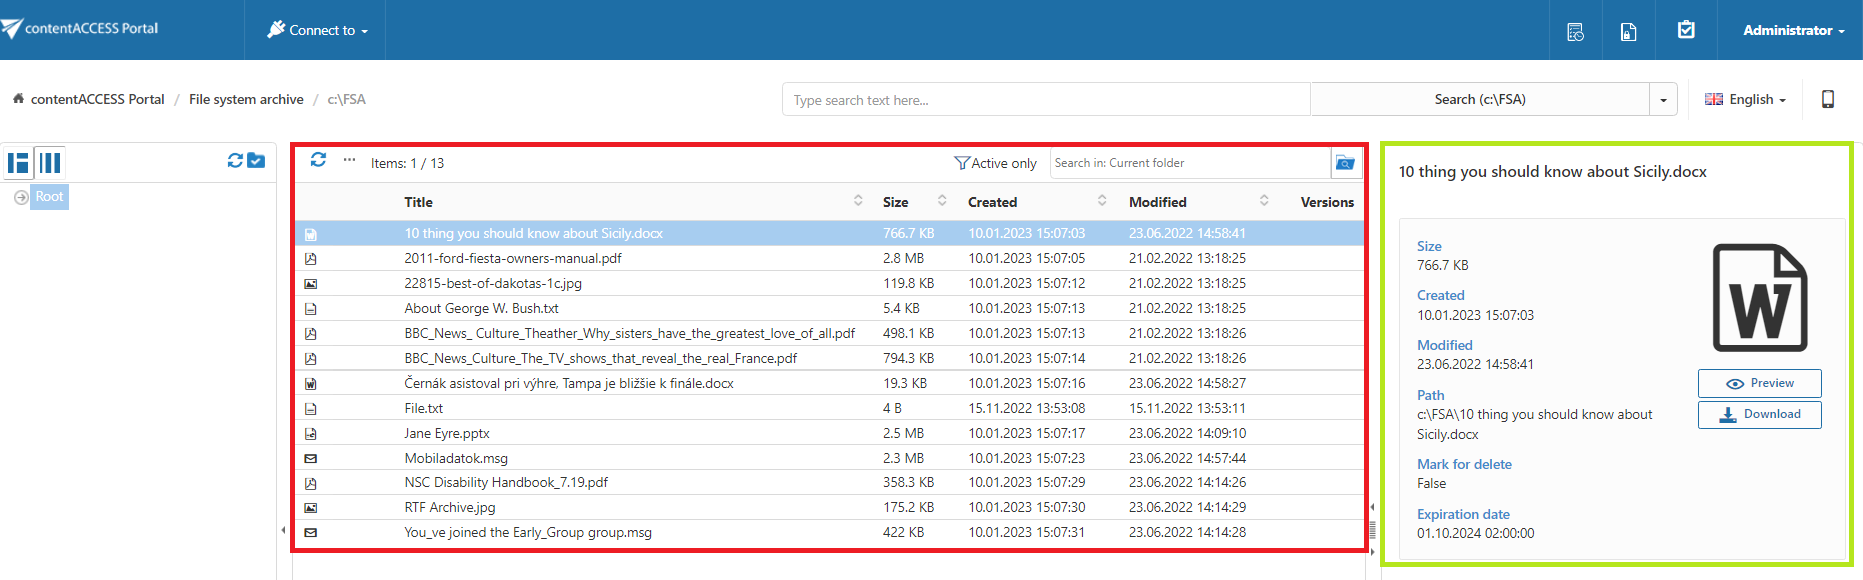1863x580 pixels.
Task: Expand the English language dropdown
Action: (x=1746, y=99)
